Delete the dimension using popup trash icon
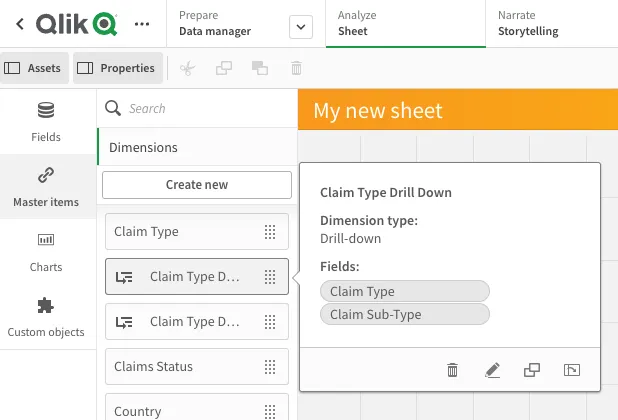 [x=452, y=370]
